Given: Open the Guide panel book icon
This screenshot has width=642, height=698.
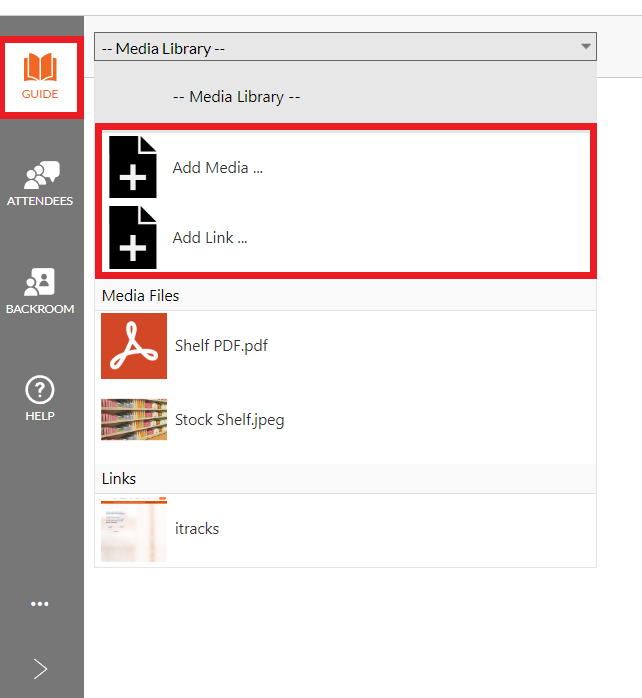Looking at the screenshot, I should coord(40,67).
